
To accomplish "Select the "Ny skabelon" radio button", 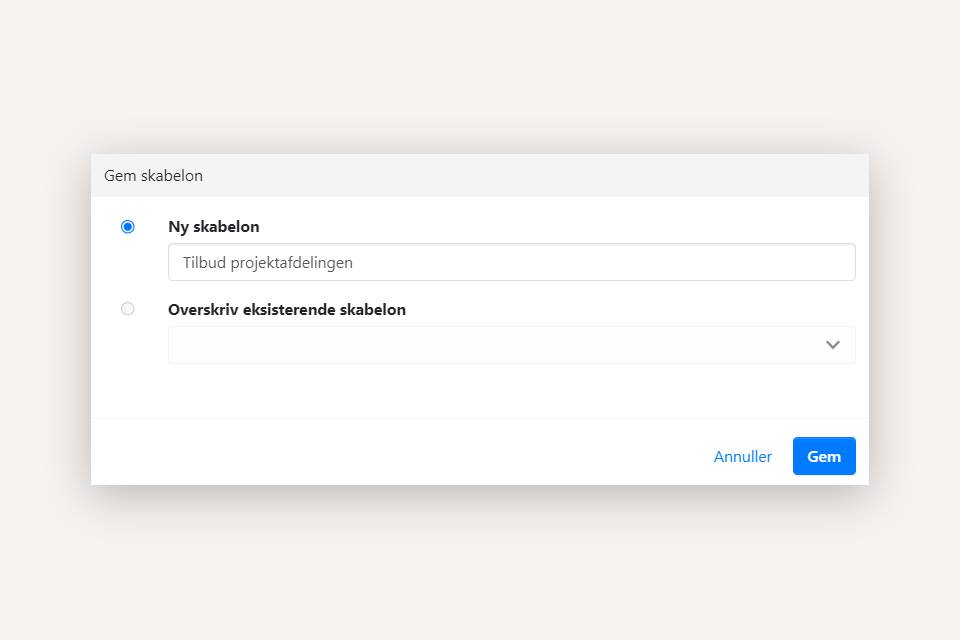I will 127,227.
